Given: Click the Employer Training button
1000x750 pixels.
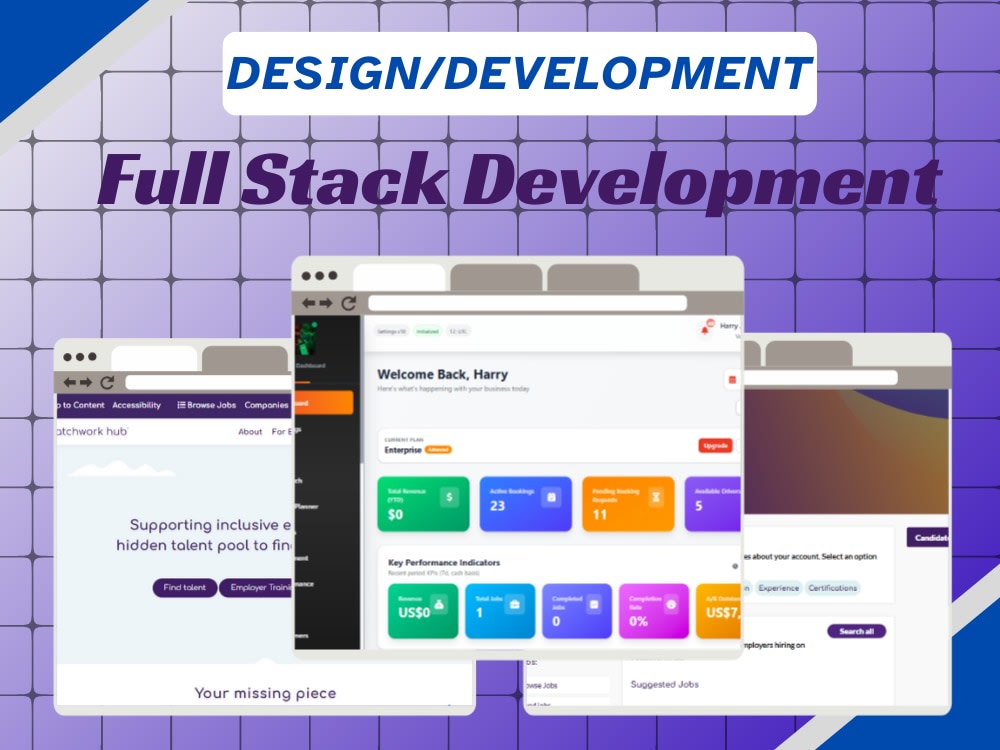Looking at the screenshot, I should point(256,587).
